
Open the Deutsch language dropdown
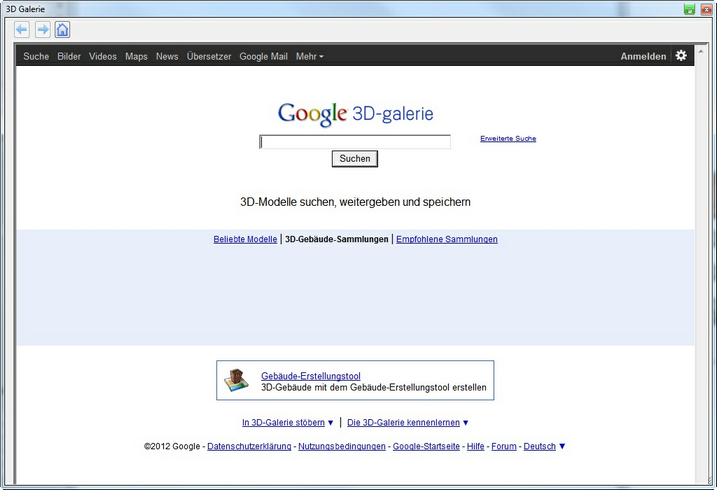click(x=544, y=446)
